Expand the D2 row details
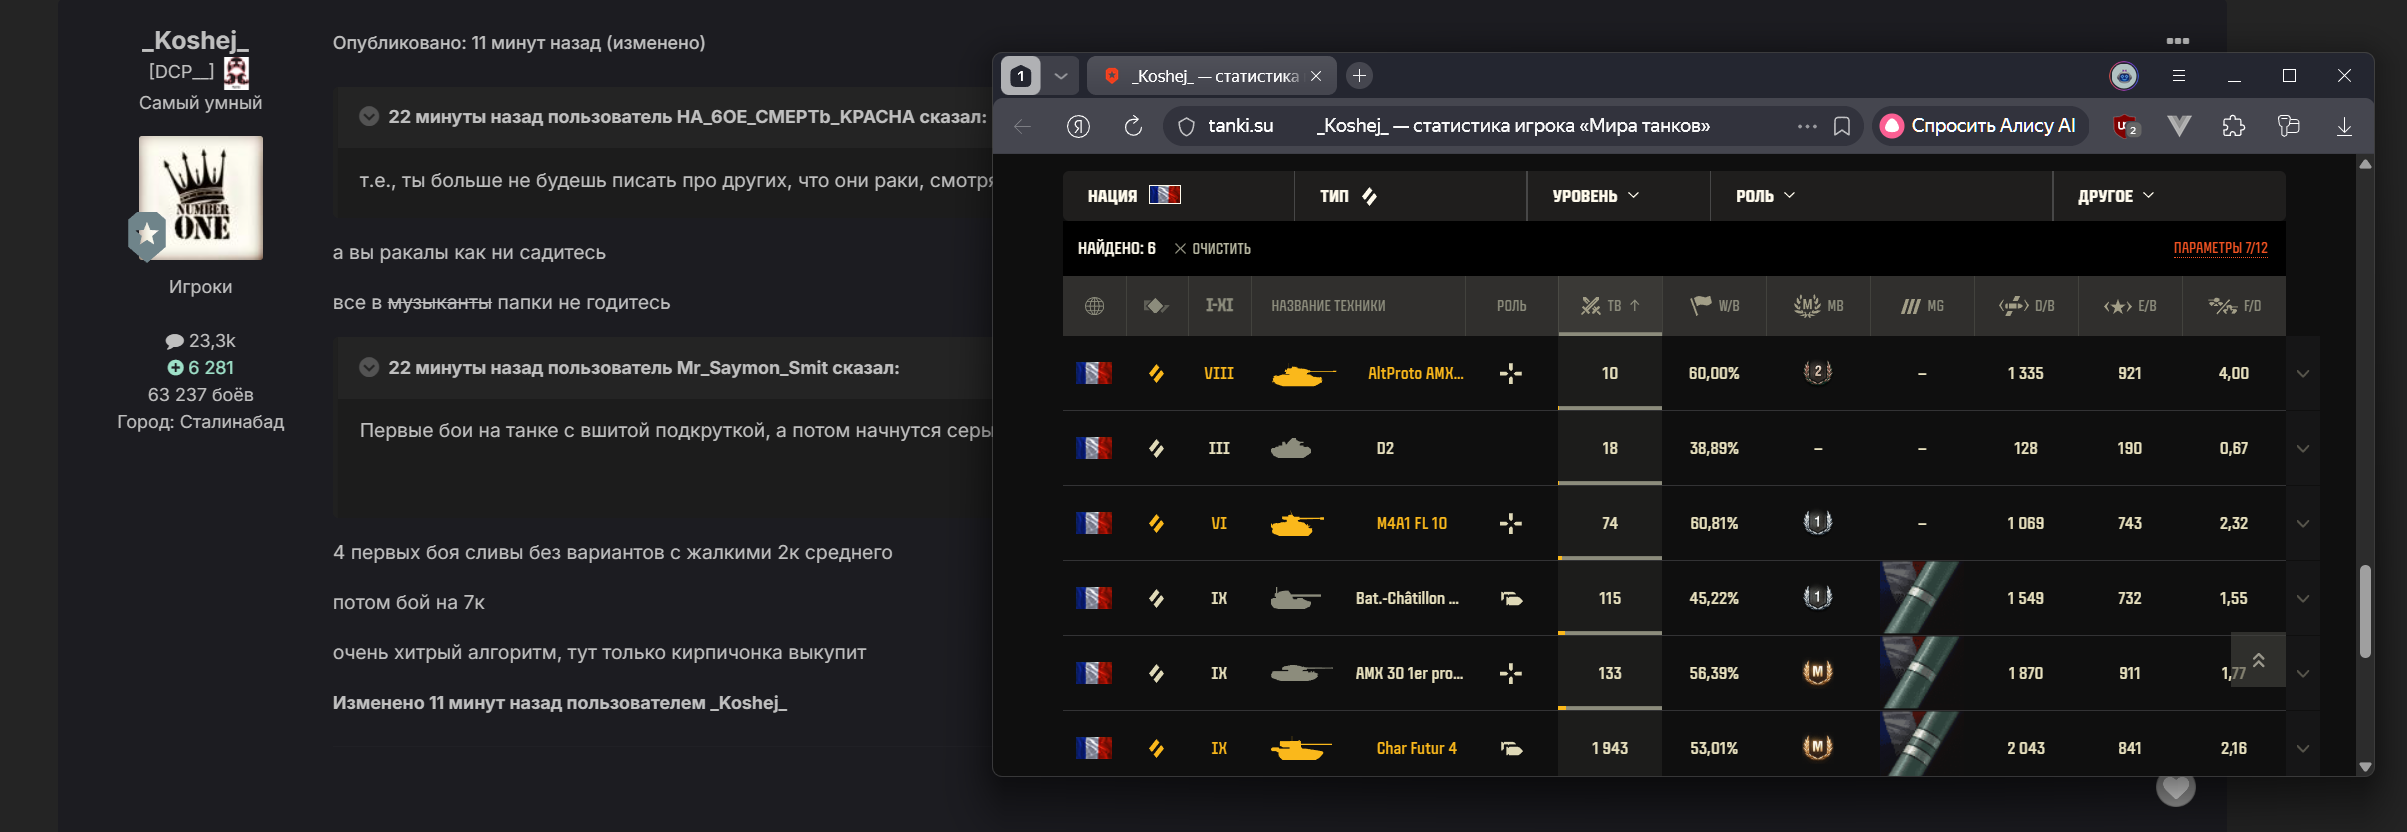Viewport: 2407px width, 832px height. pos(2303,449)
